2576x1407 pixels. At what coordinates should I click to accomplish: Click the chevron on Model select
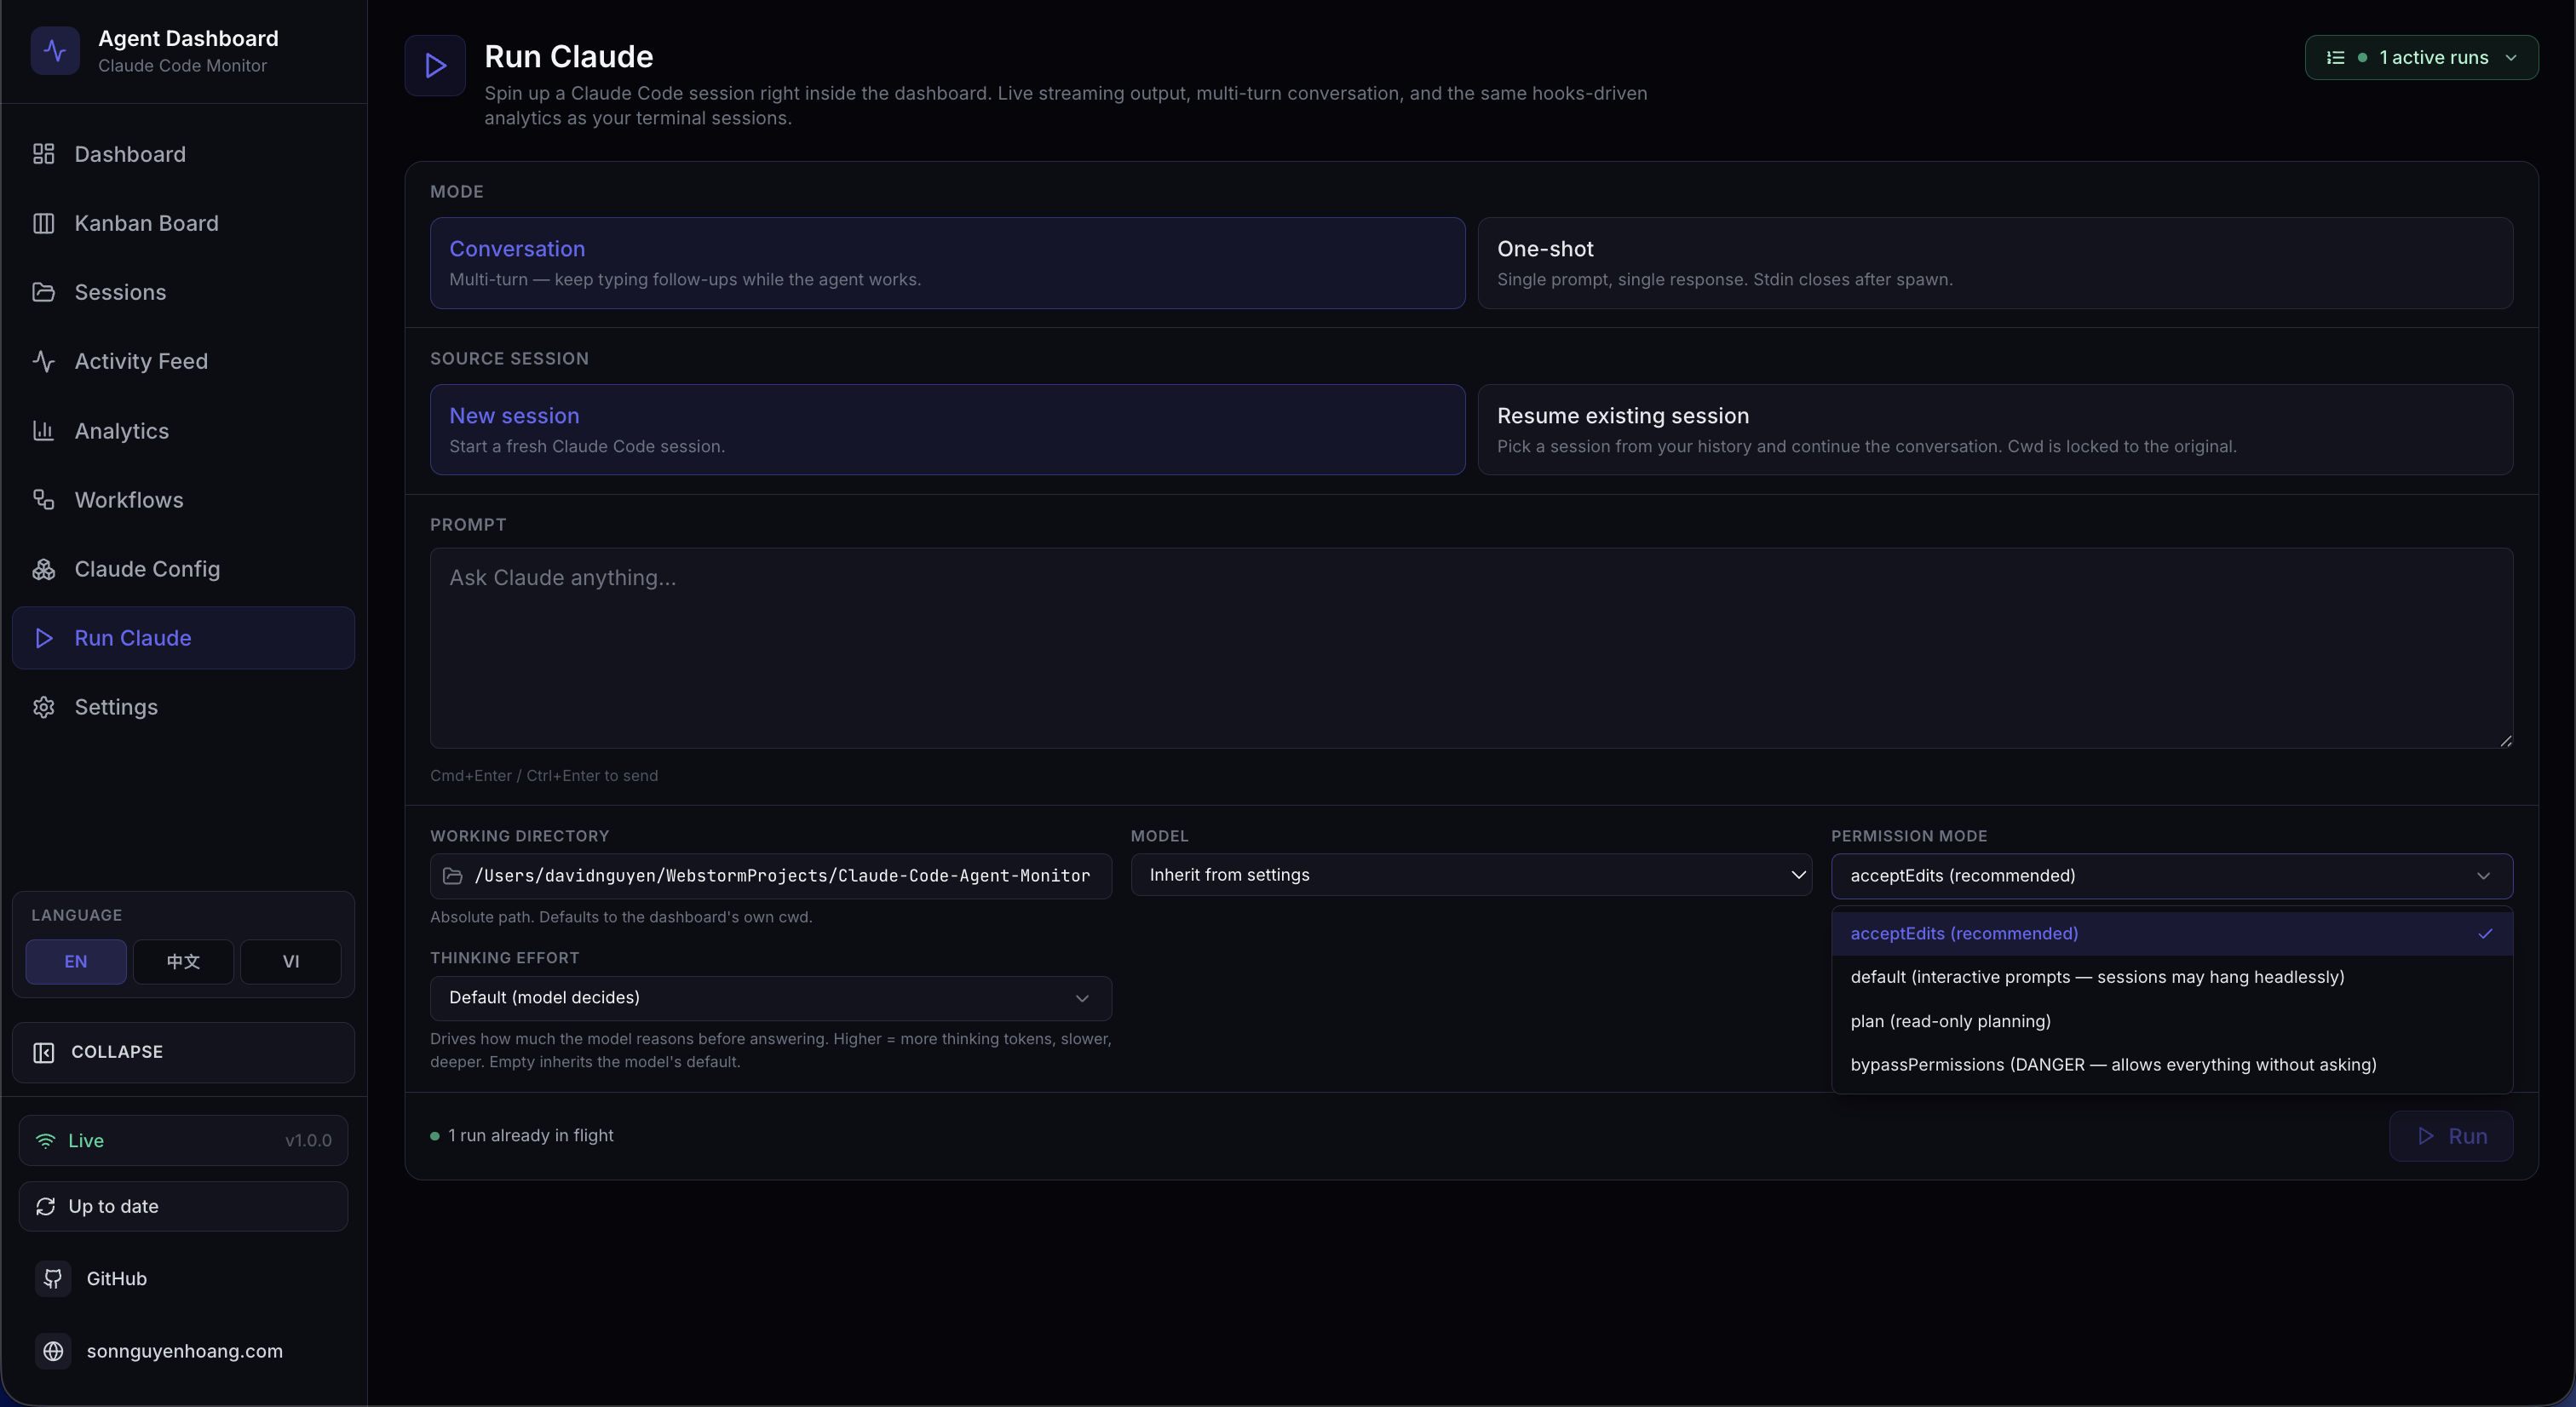click(x=1798, y=875)
